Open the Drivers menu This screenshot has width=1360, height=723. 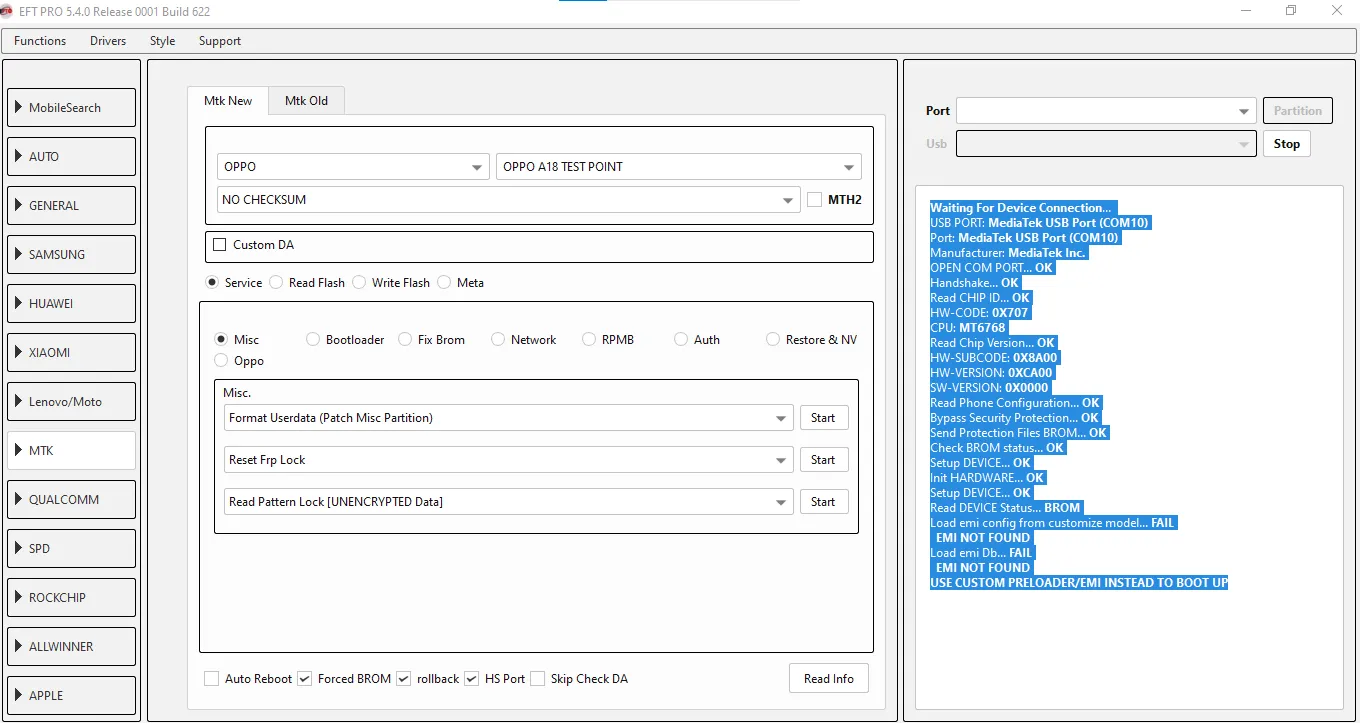click(108, 41)
